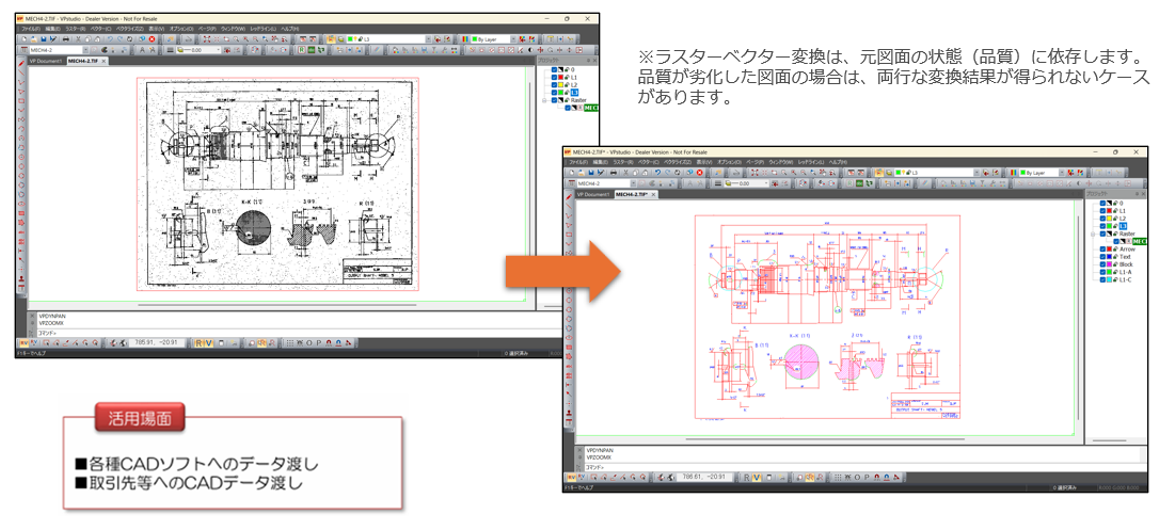This screenshot has height=520, width=1167.
Task: Uncheck L3 layer checkbox in scanned-drawing window
Action: click(554, 92)
